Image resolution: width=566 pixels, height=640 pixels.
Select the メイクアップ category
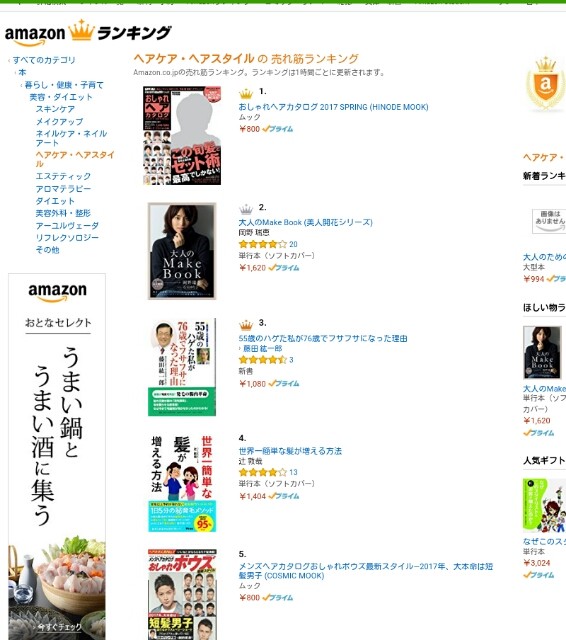(x=59, y=121)
